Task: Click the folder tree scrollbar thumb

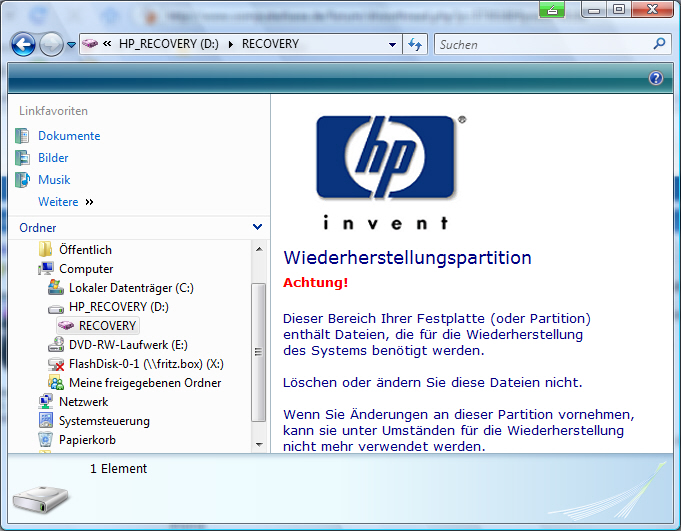Action: [259, 352]
